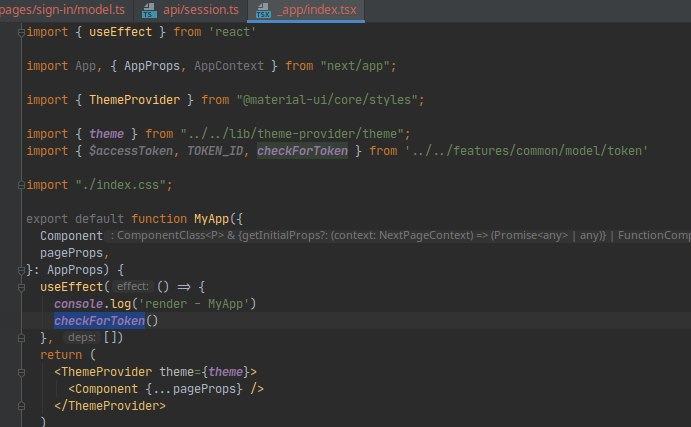Switch to the pages/sign-in/model.ts tab
Image resolution: width=691 pixels, height=427 pixels.
pyautogui.click(x=62, y=10)
